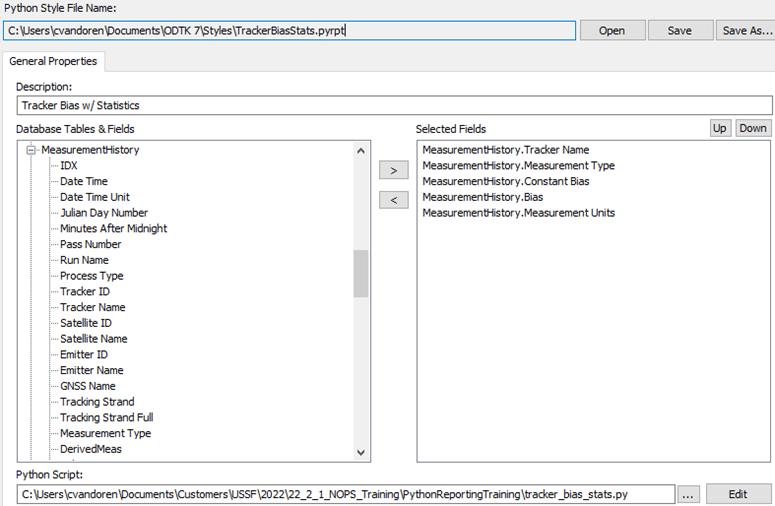Click the Save As... button
The width and height of the screenshot is (775, 506).
pyautogui.click(x=746, y=31)
